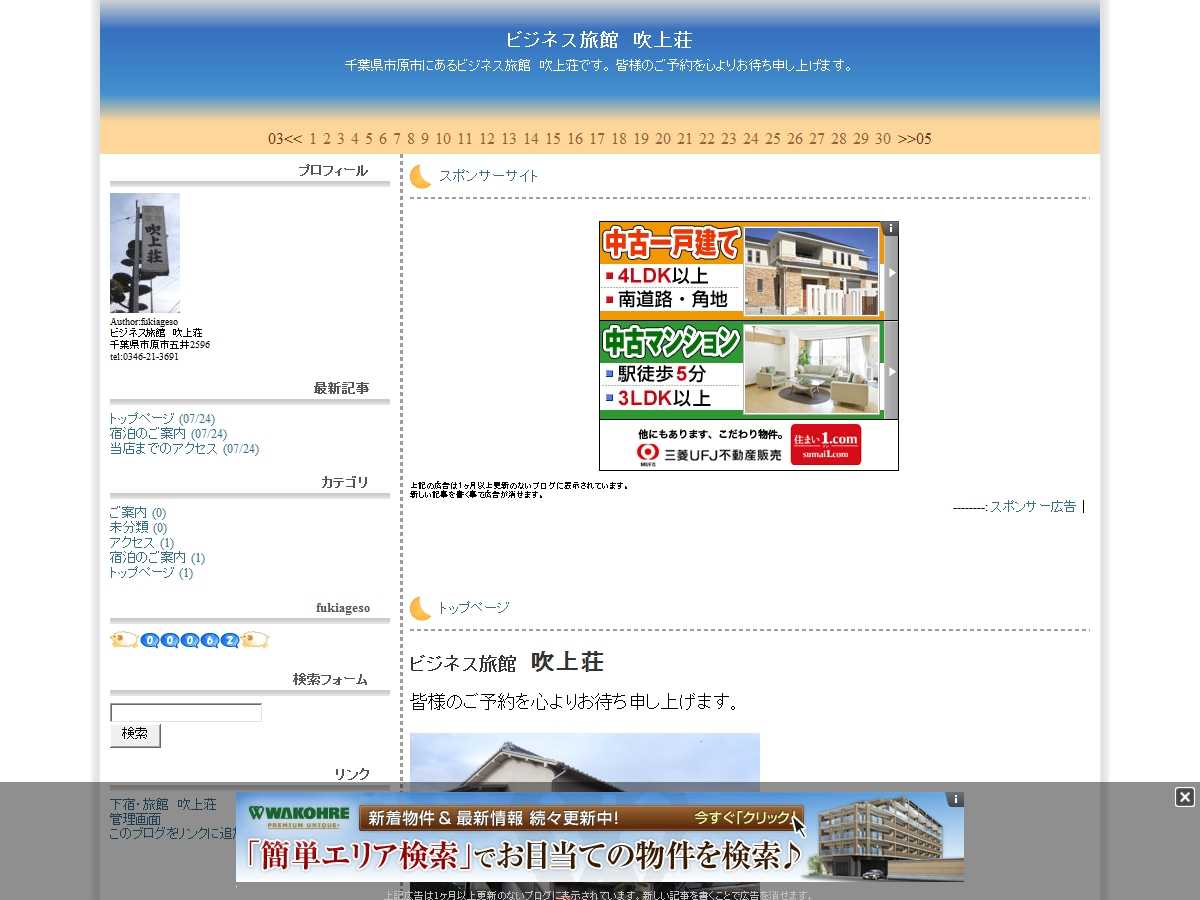Select day 10 in the calendar row
This screenshot has height=900, width=1200.
443,139
